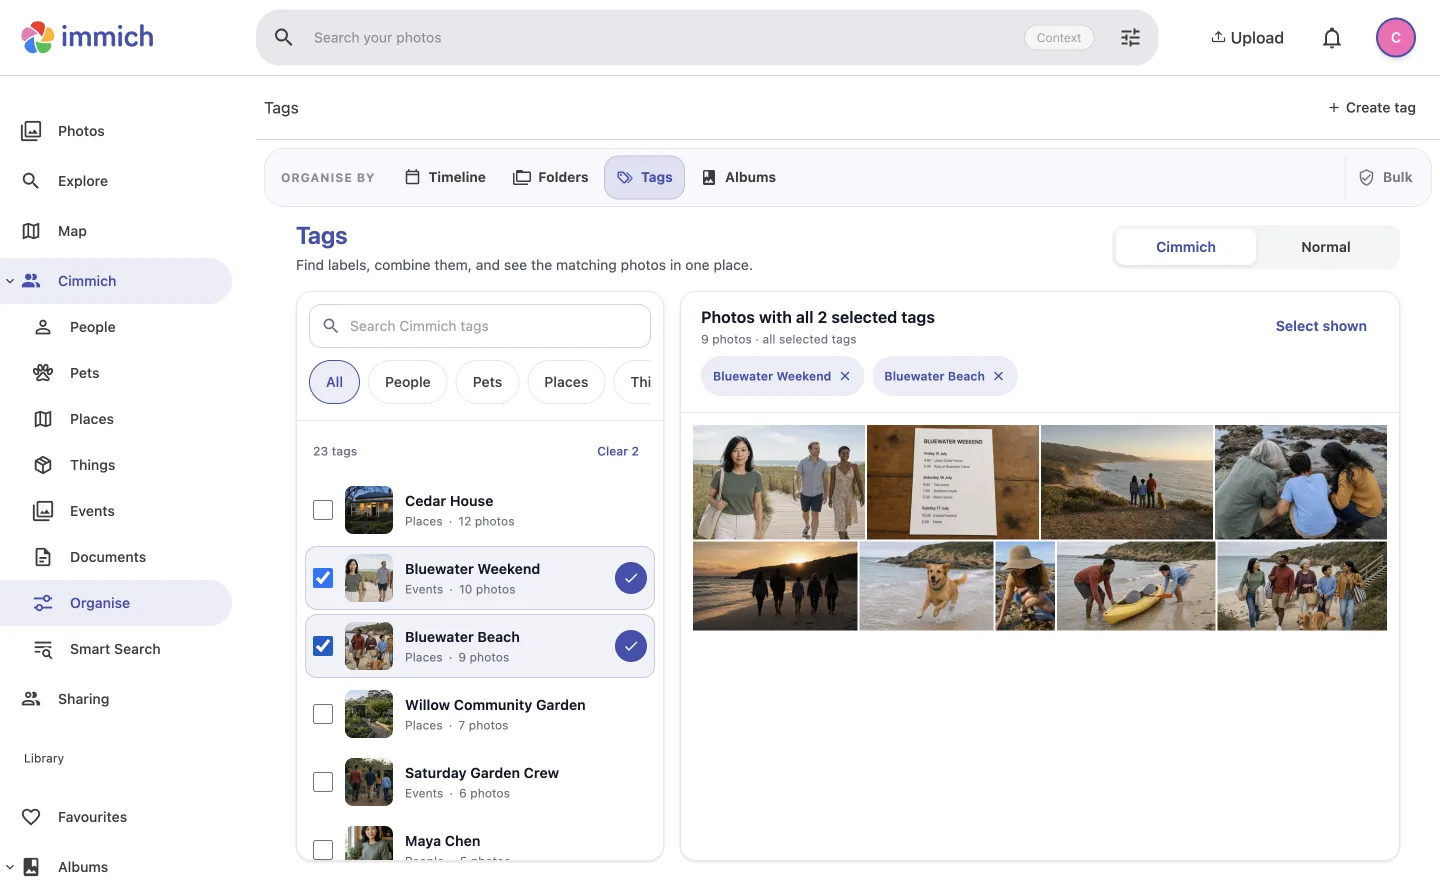Remove the Bluewater Beach chip with X
Viewport: 1440px width, 893px height.
click(998, 376)
